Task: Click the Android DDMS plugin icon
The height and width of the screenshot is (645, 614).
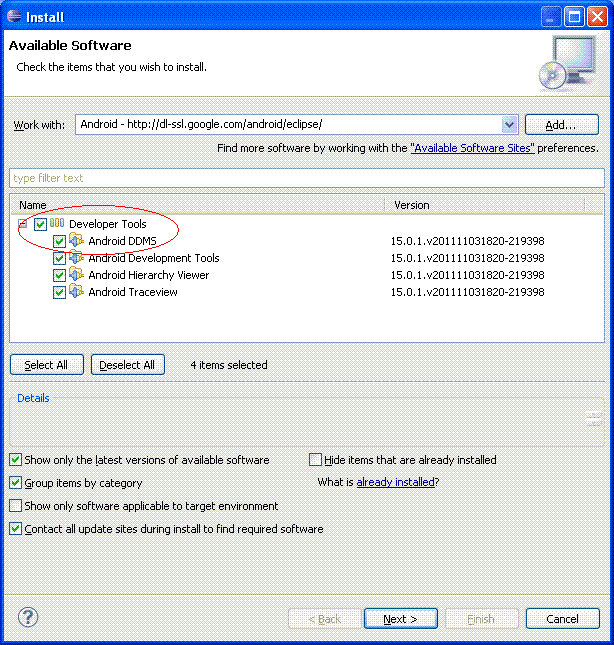Action: pyautogui.click(x=76, y=240)
